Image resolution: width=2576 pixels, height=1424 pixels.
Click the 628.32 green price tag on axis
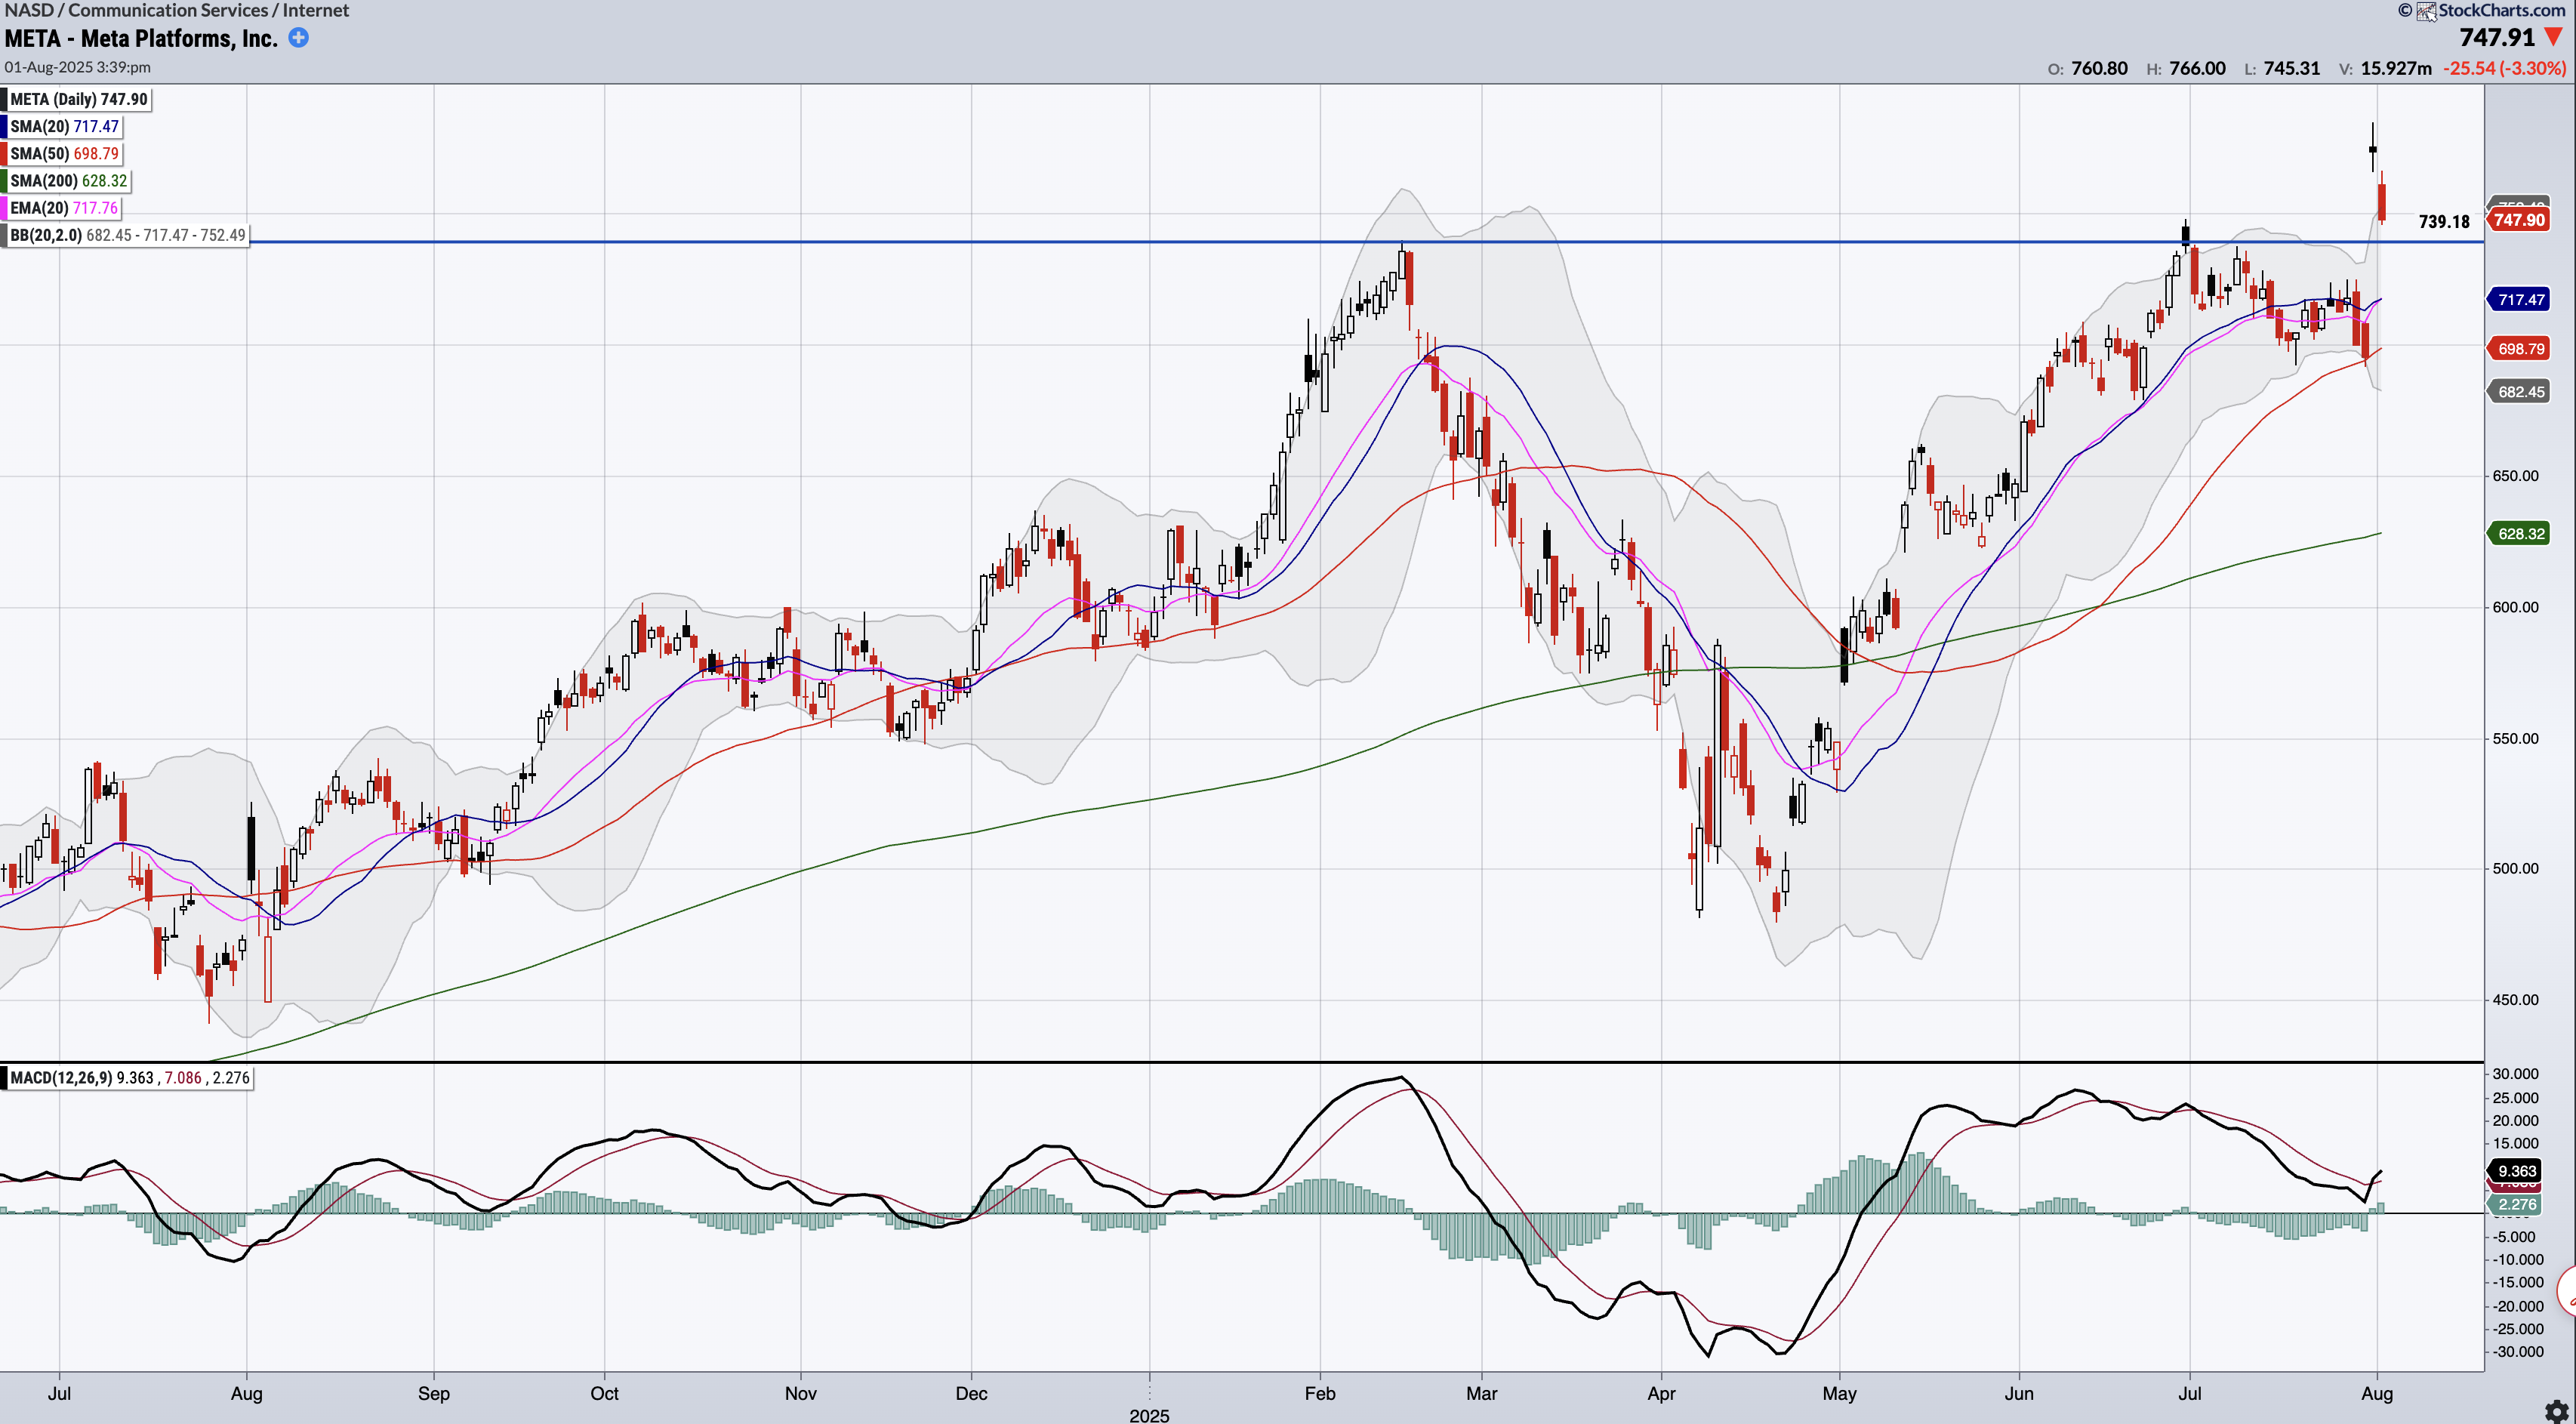[2519, 534]
